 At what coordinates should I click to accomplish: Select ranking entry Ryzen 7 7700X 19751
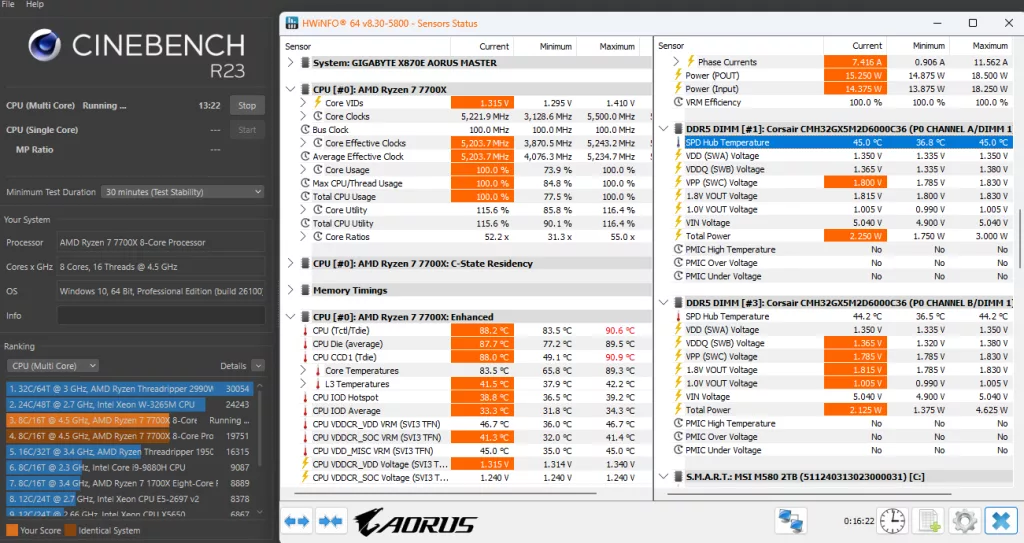tap(129, 436)
